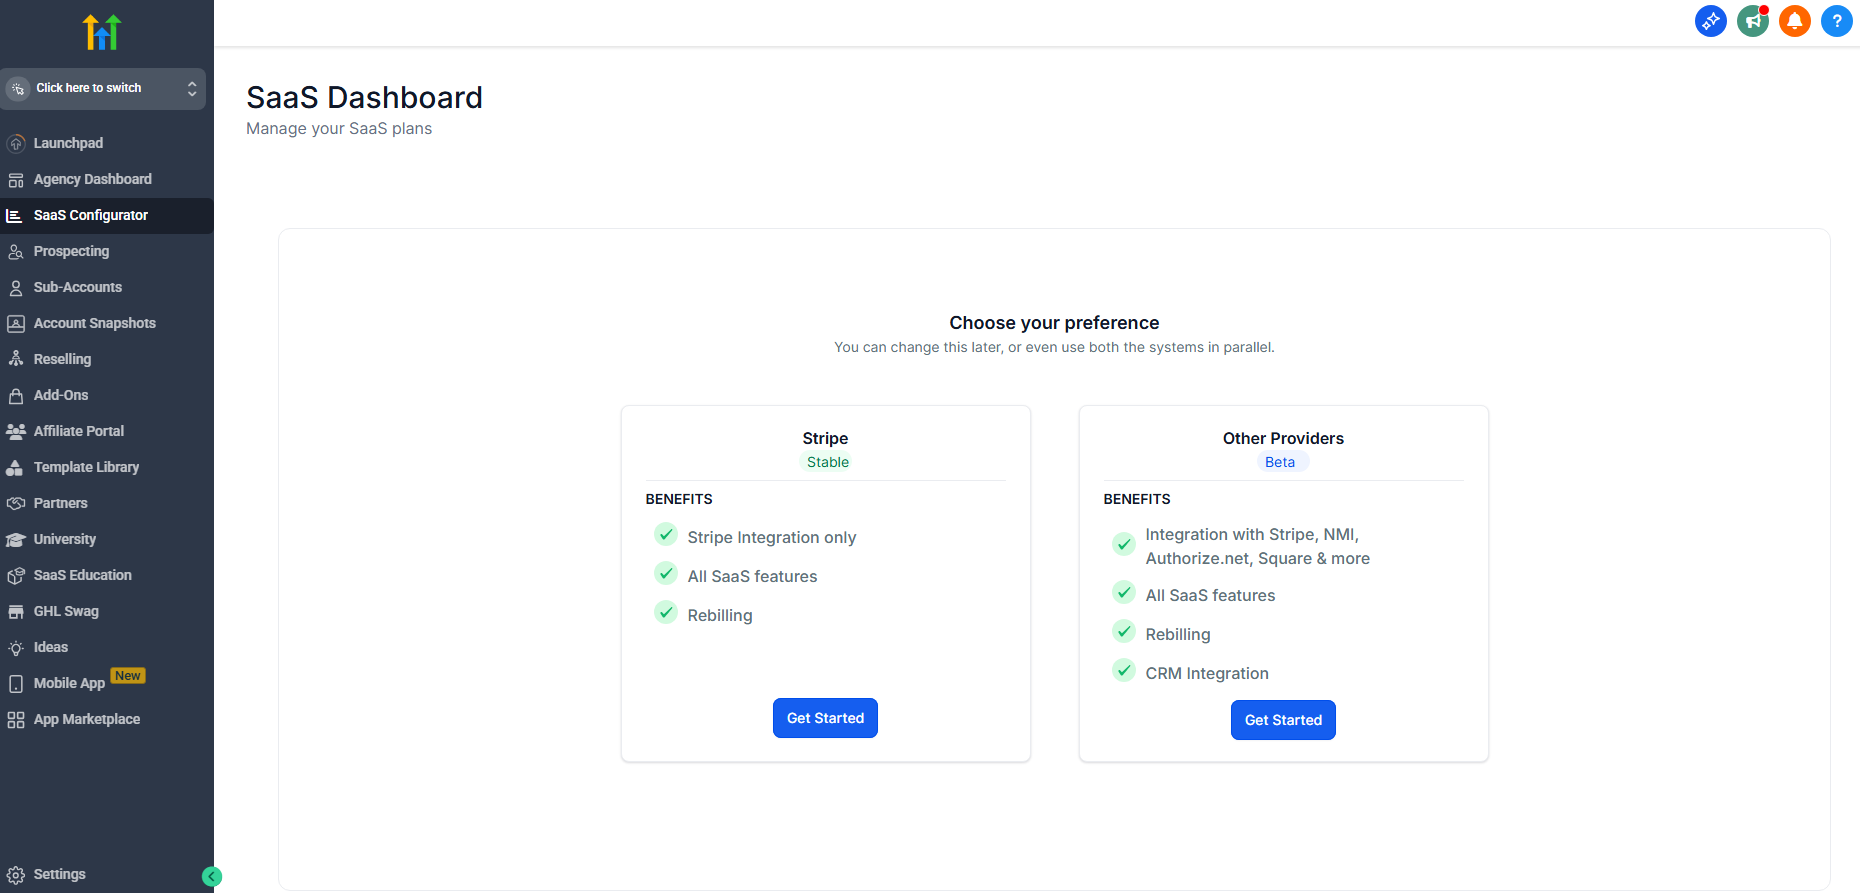Click the green megaphone announcements icon
The image size is (1860, 893).
click(1752, 21)
